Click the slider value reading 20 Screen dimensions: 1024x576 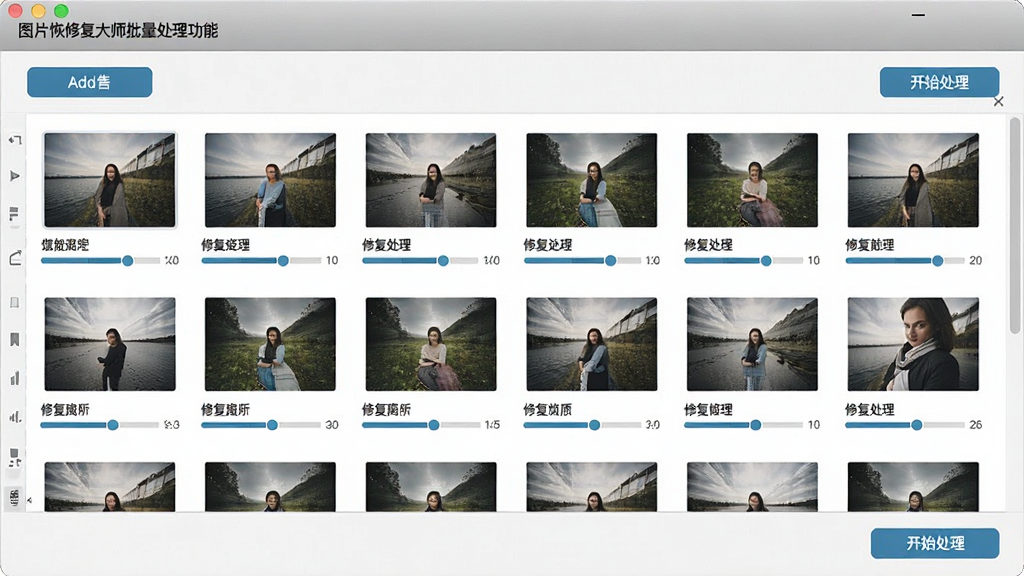976,261
